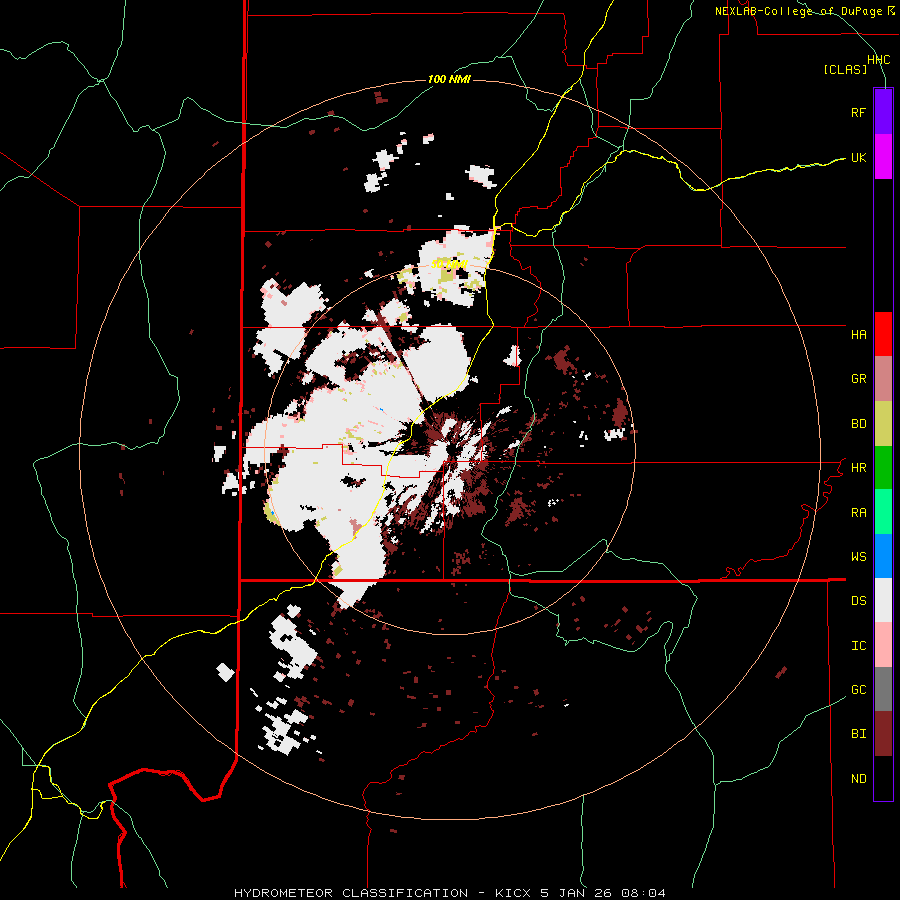Screen dimensions: 900x900
Task: Click the 100 NMI range ring label
Action: point(449,79)
